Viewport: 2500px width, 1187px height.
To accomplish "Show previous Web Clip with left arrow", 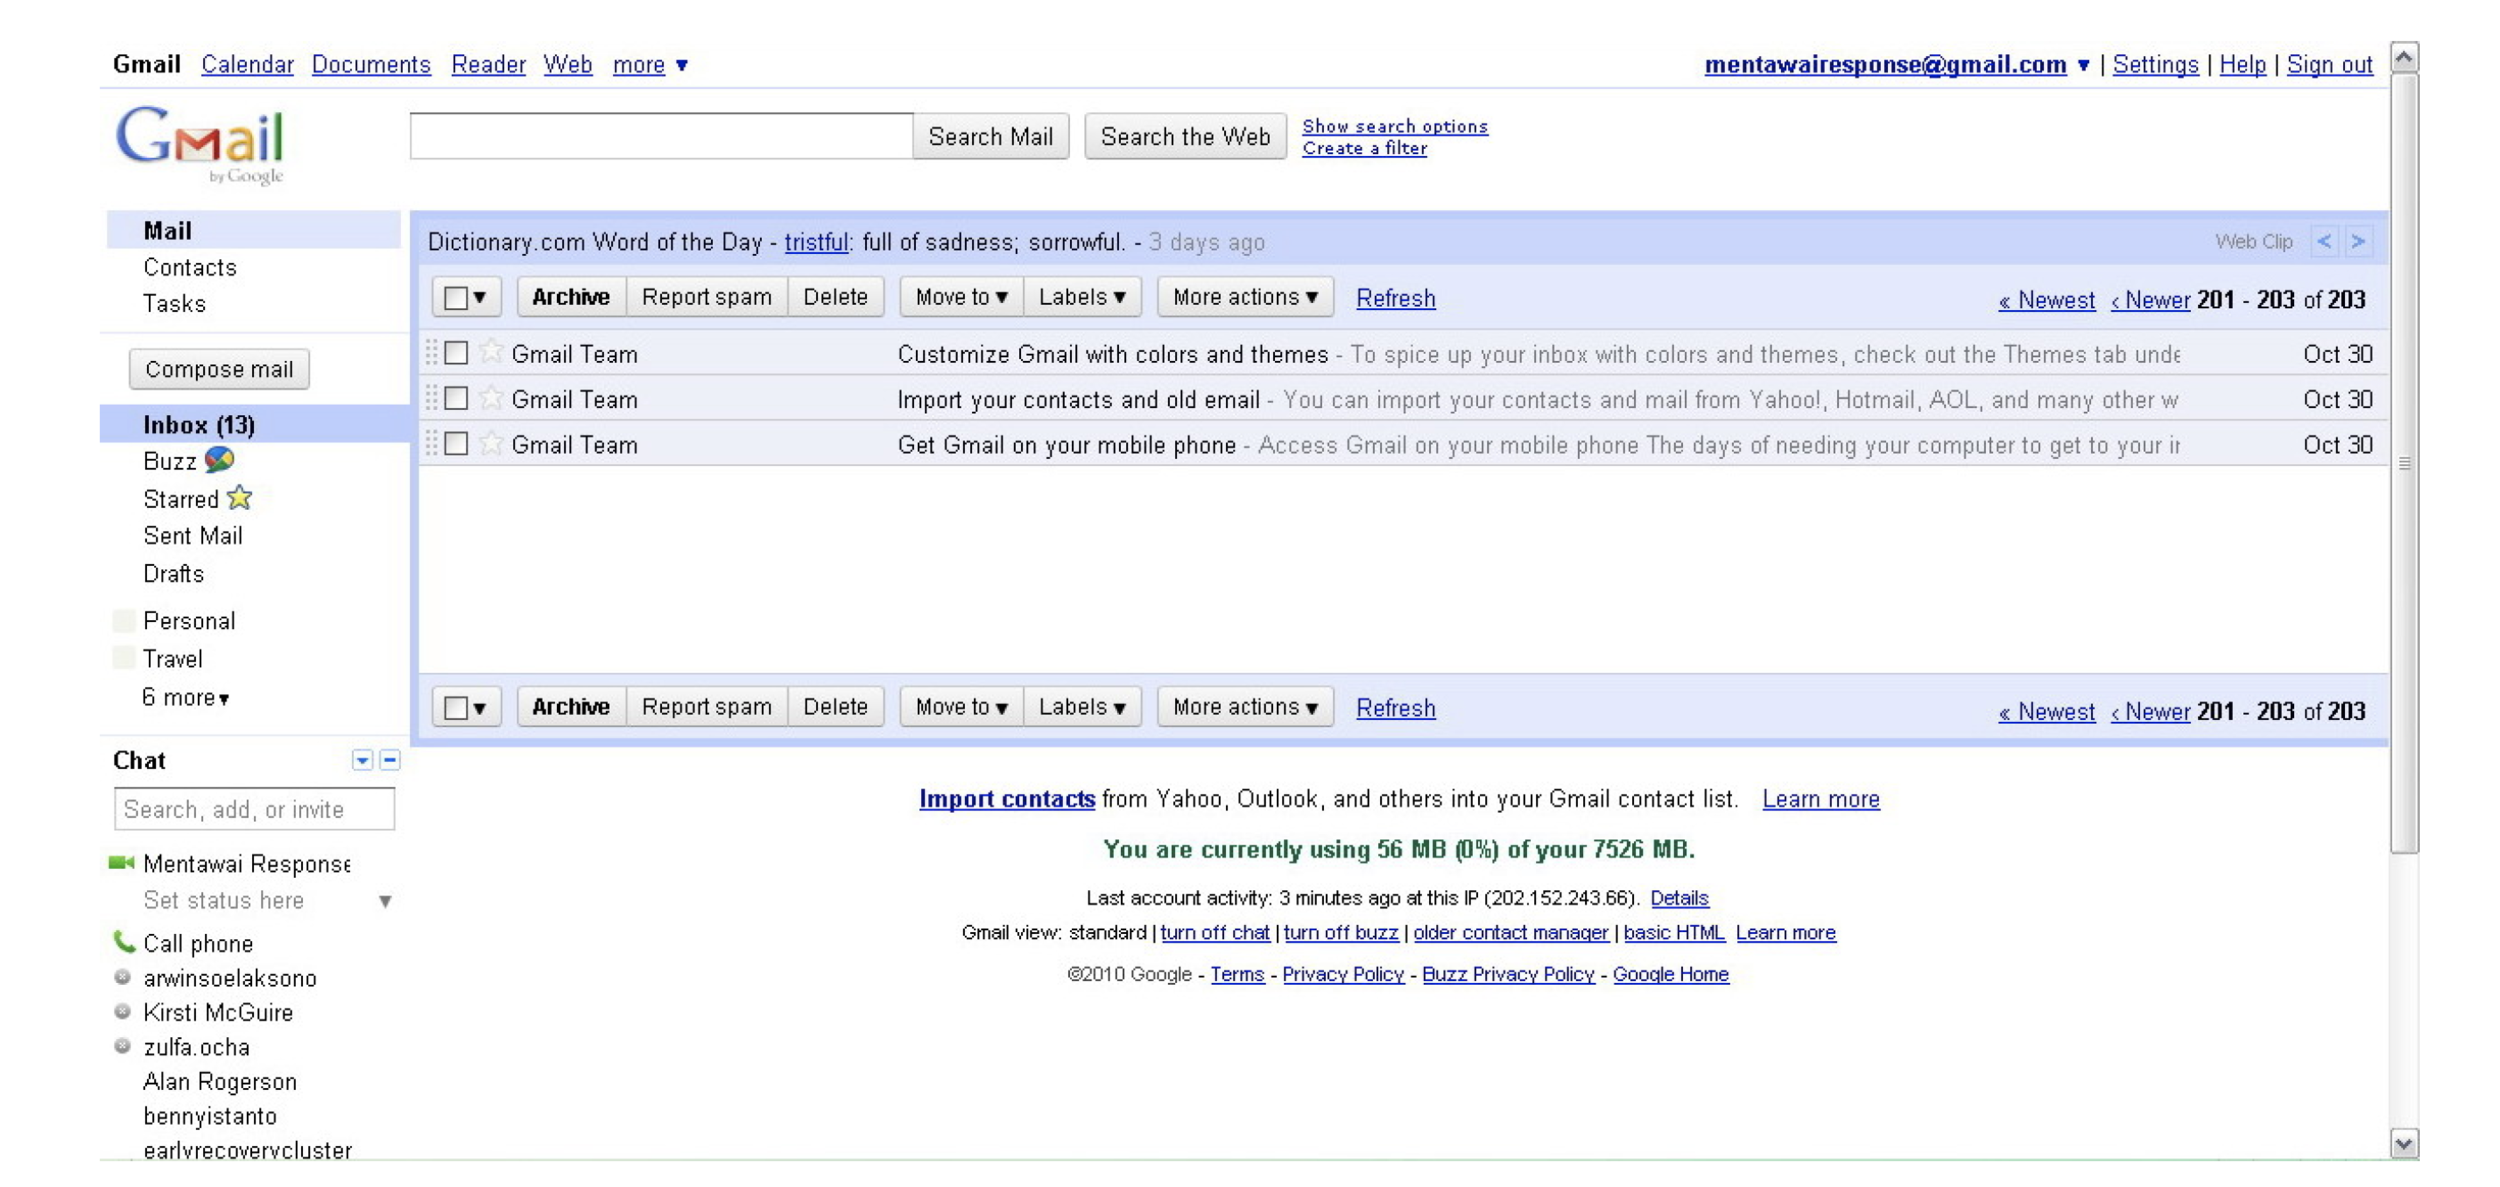I will [2324, 242].
